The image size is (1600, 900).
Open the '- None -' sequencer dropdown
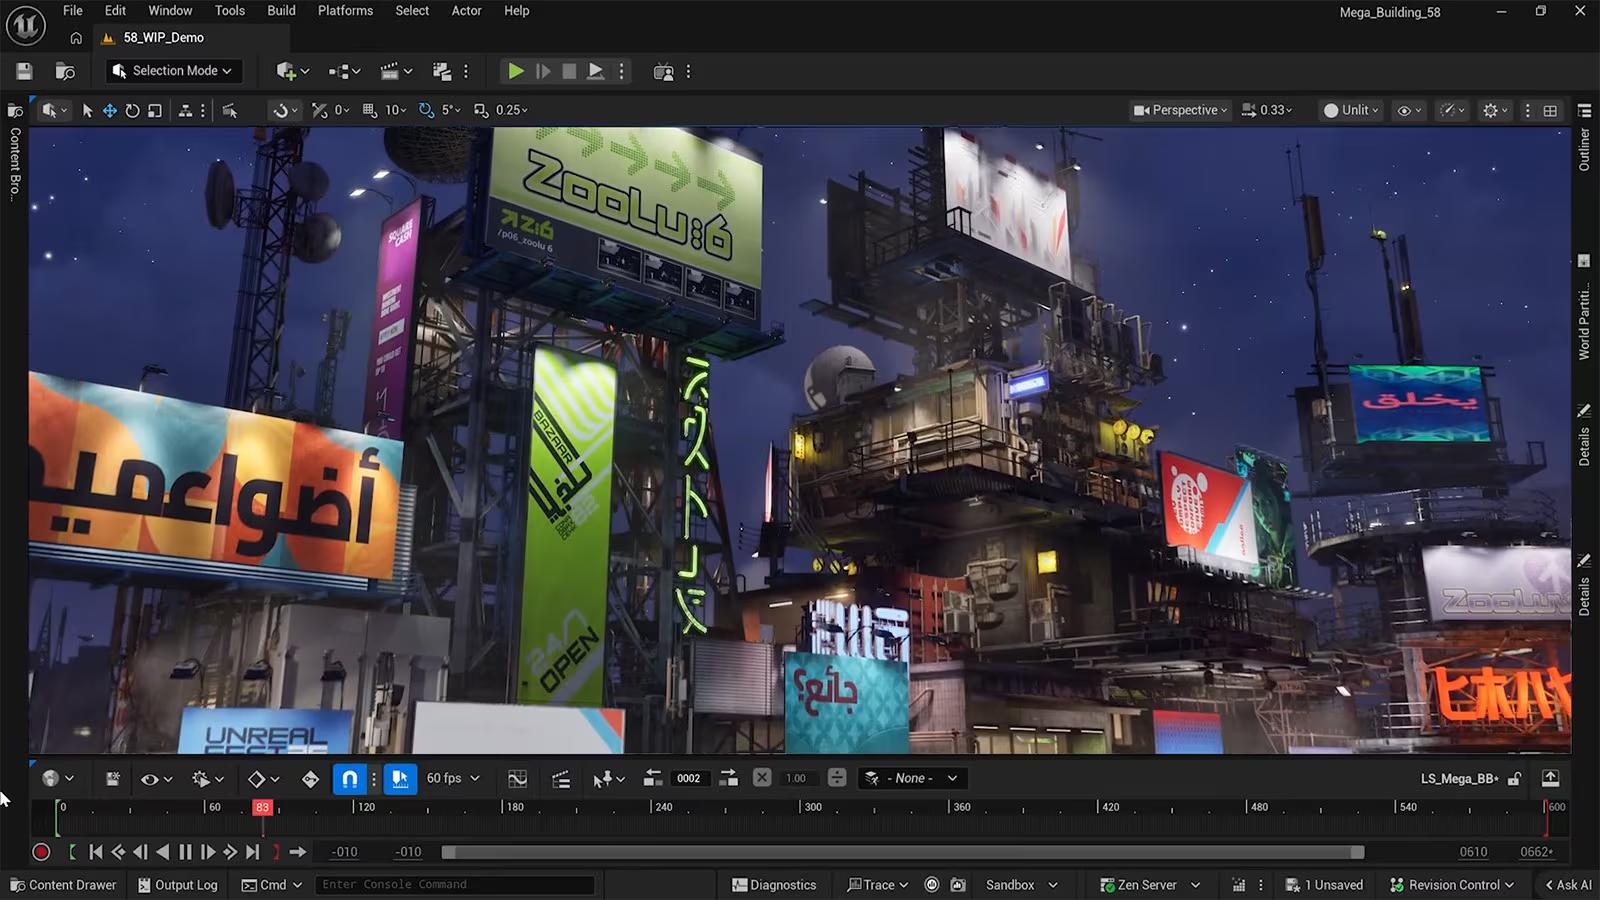912,779
